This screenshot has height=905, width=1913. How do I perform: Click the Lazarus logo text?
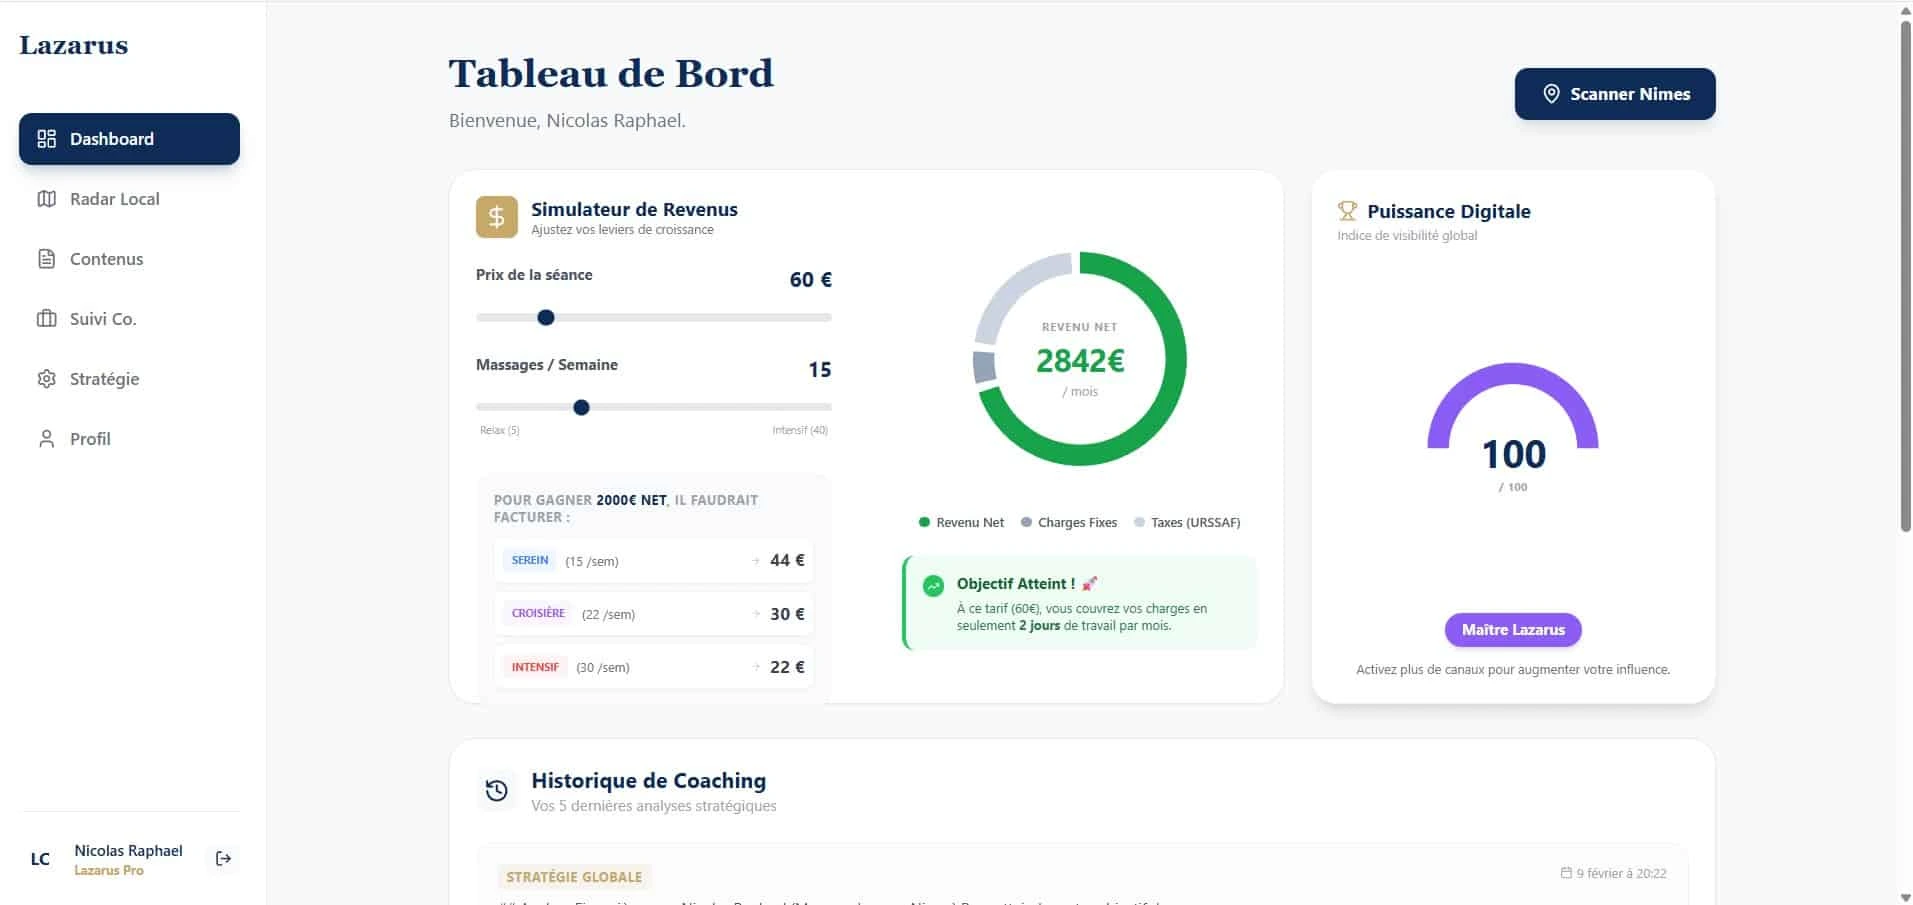coord(74,45)
